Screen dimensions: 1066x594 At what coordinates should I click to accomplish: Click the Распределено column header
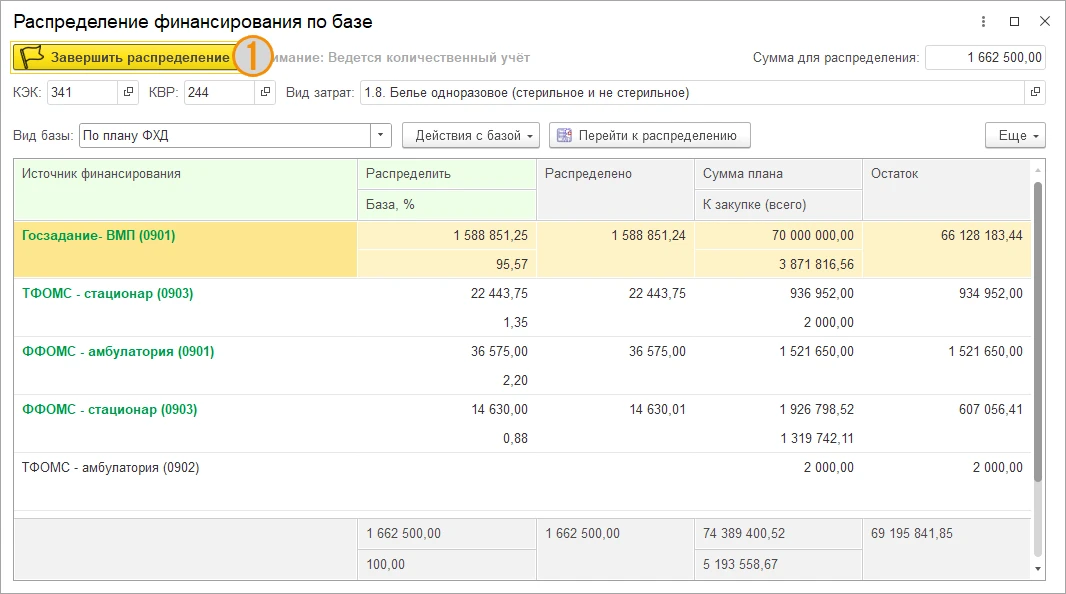615,190
